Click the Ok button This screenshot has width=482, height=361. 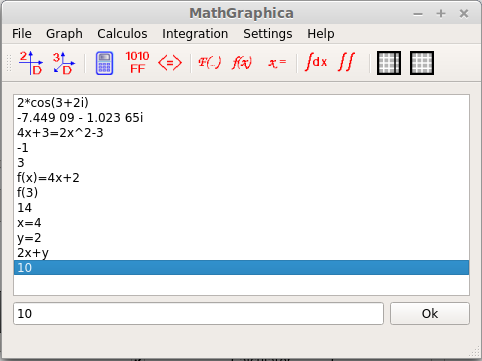430,313
